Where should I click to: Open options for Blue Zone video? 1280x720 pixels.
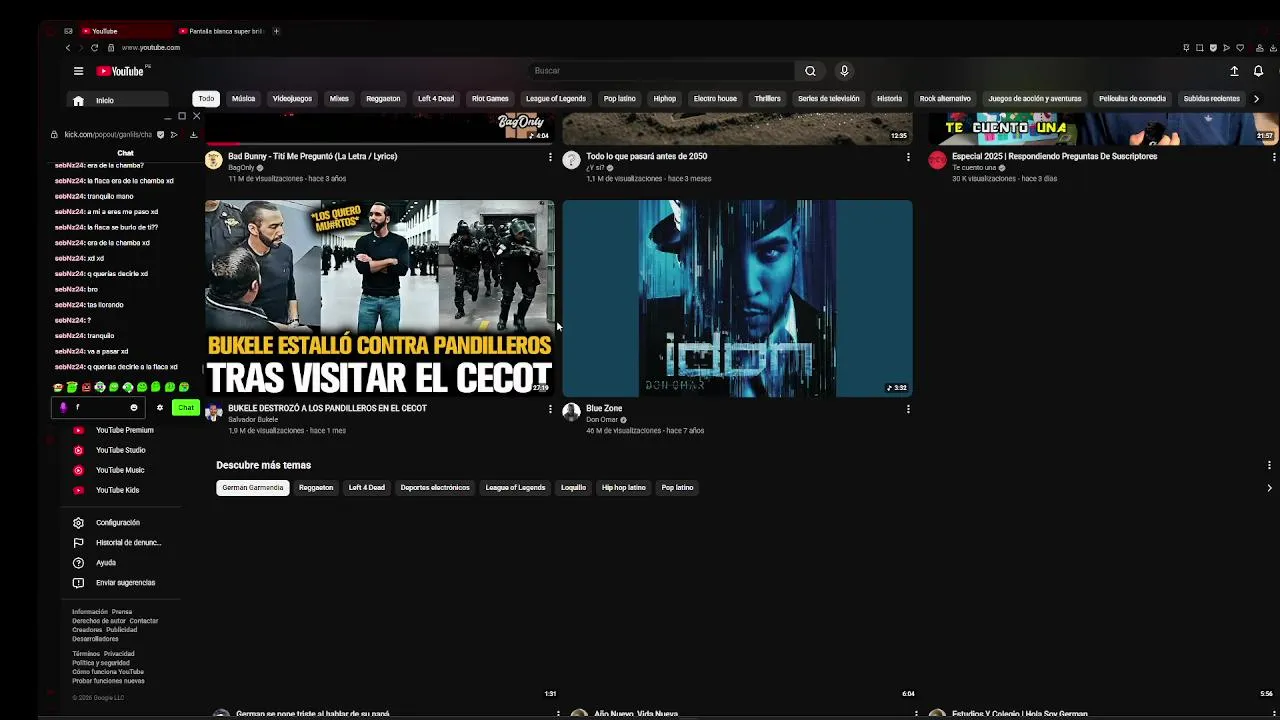(x=908, y=409)
